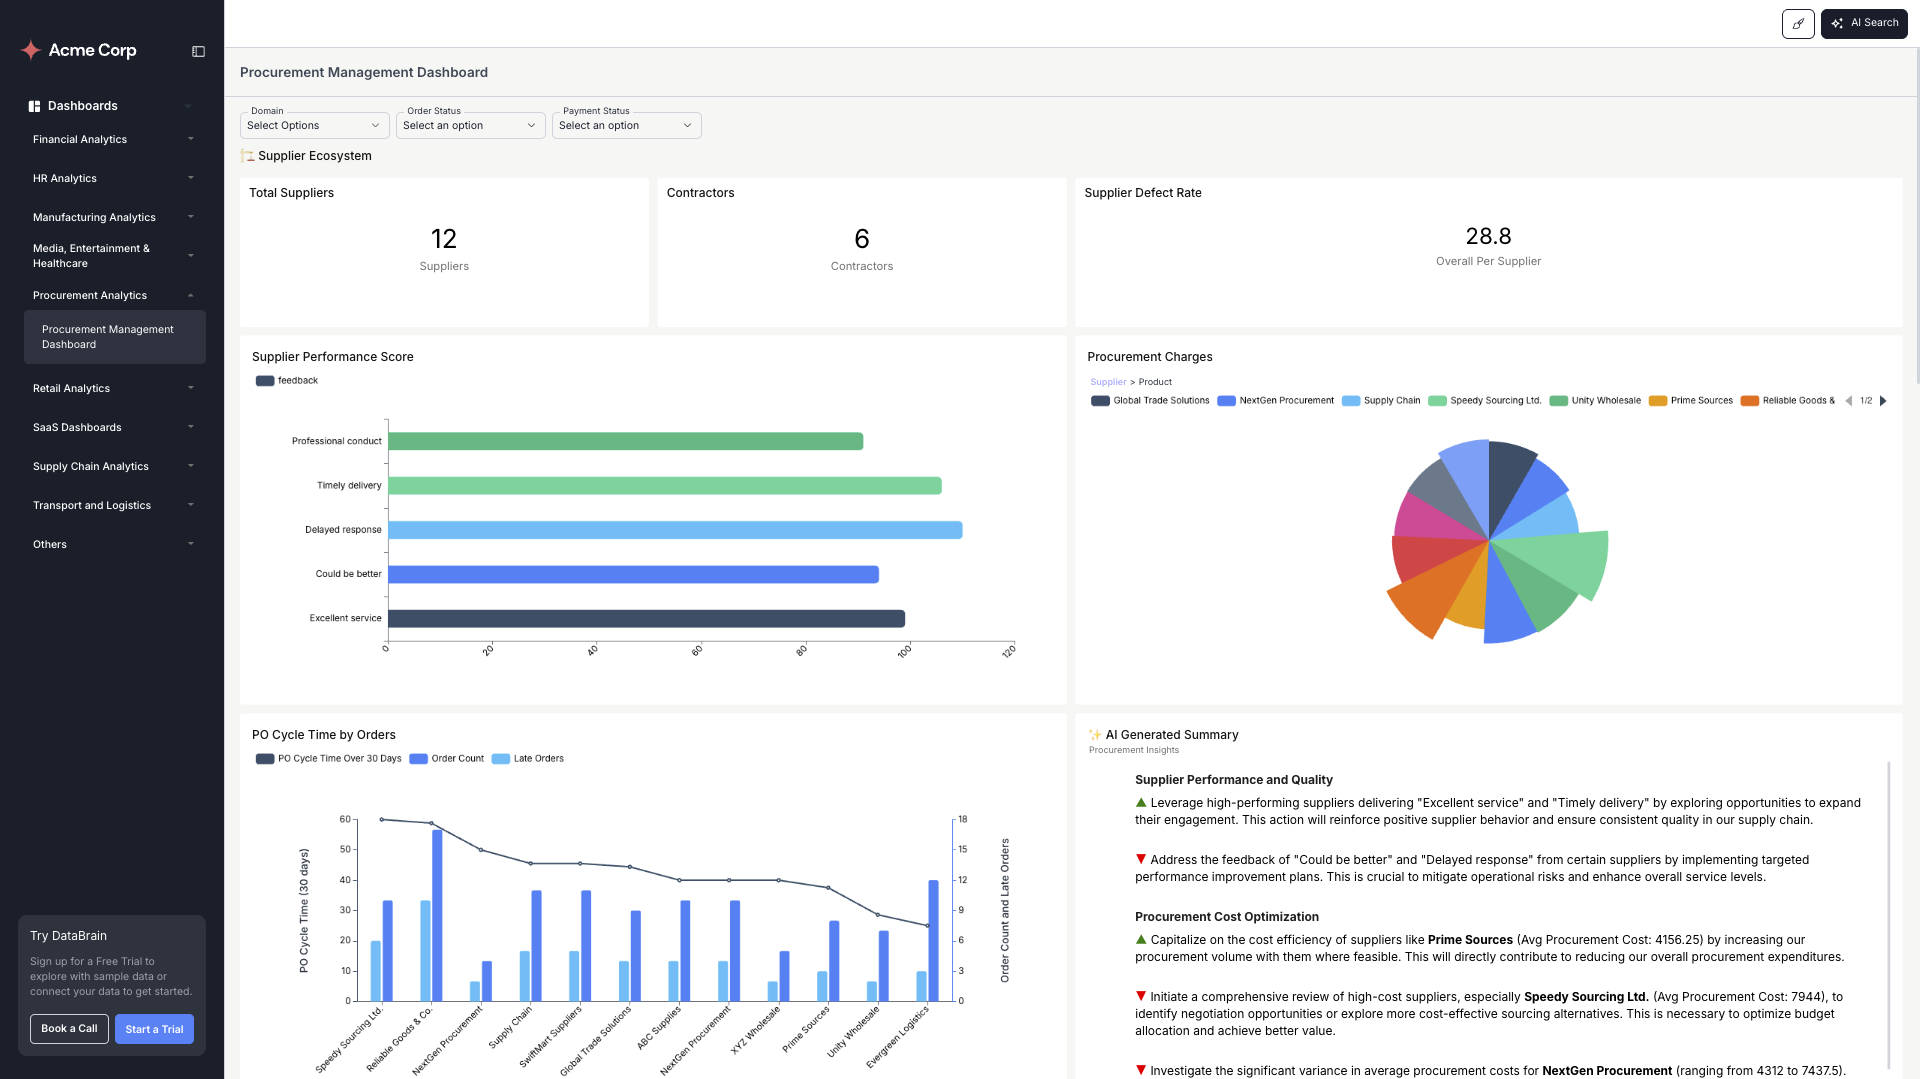Click the main page vertical scrollbar
The height and width of the screenshot is (1079, 1920).
[x=1916, y=215]
